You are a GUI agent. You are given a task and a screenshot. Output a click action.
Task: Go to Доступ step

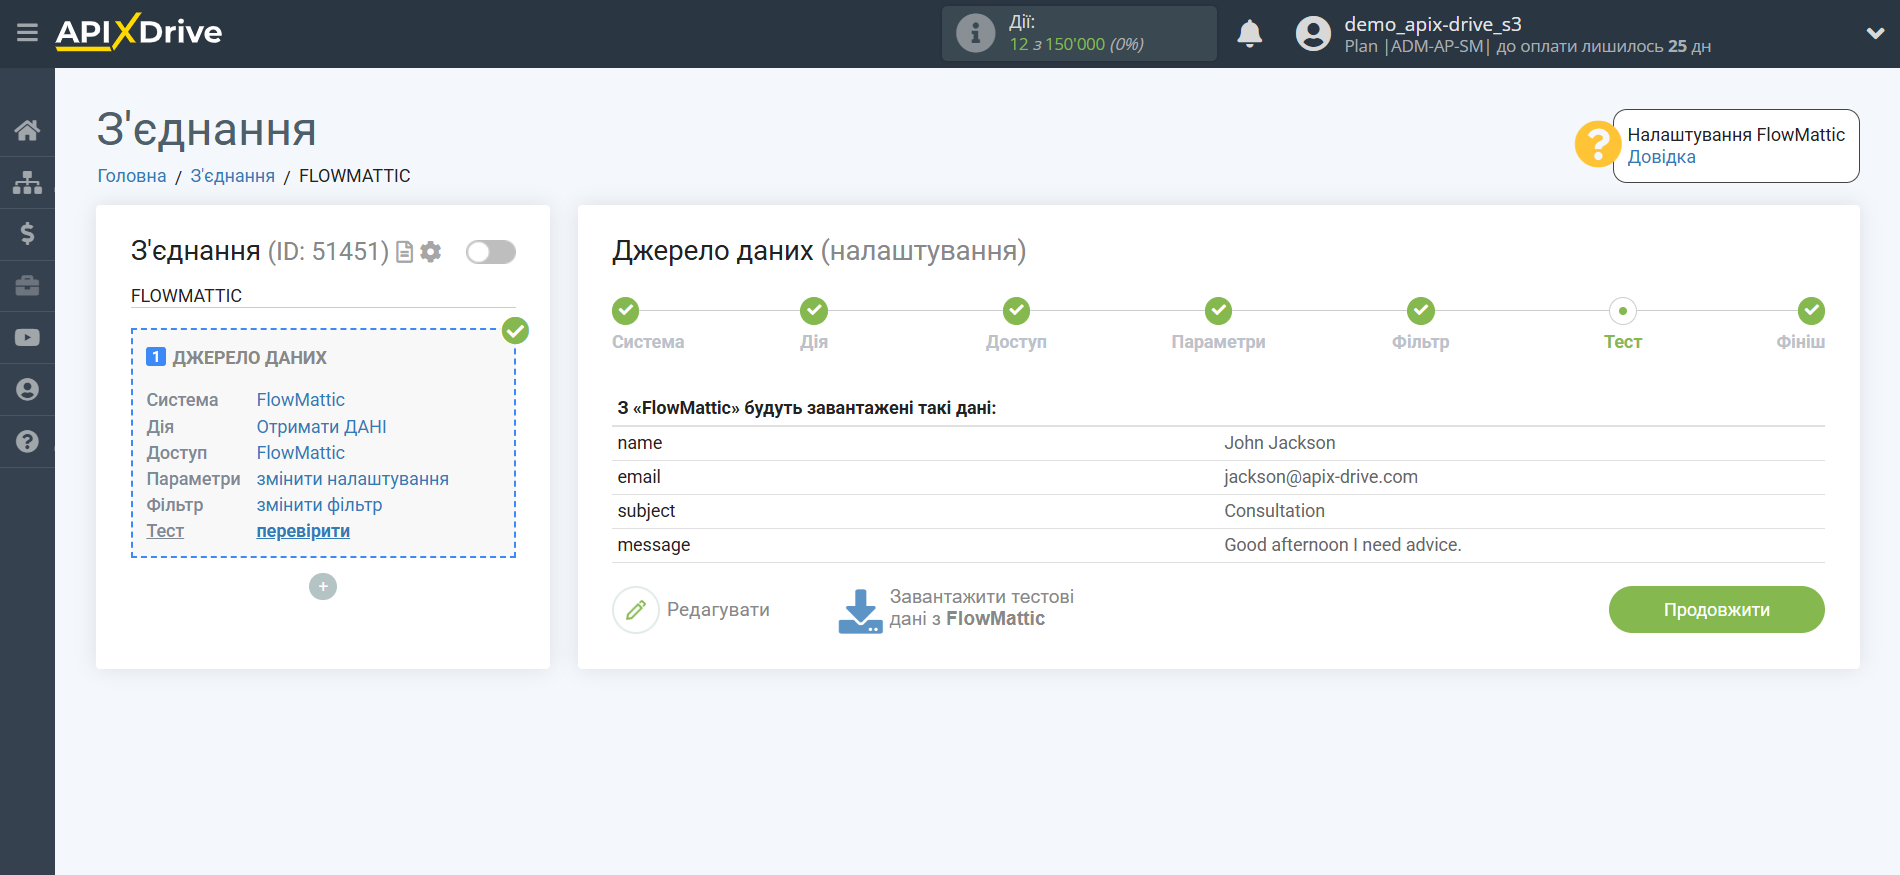tap(1016, 311)
